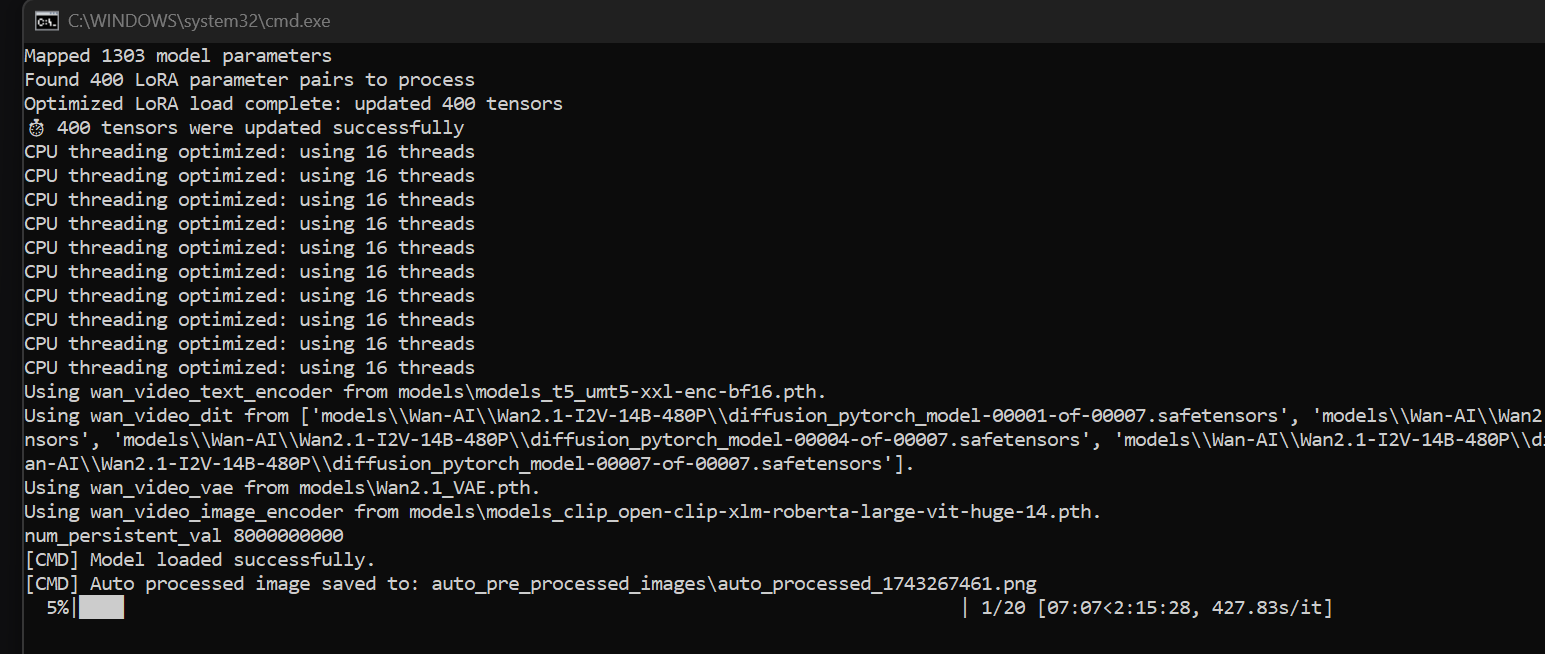Click the auto_processed_1743267461.png file path

click(x=735, y=584)
